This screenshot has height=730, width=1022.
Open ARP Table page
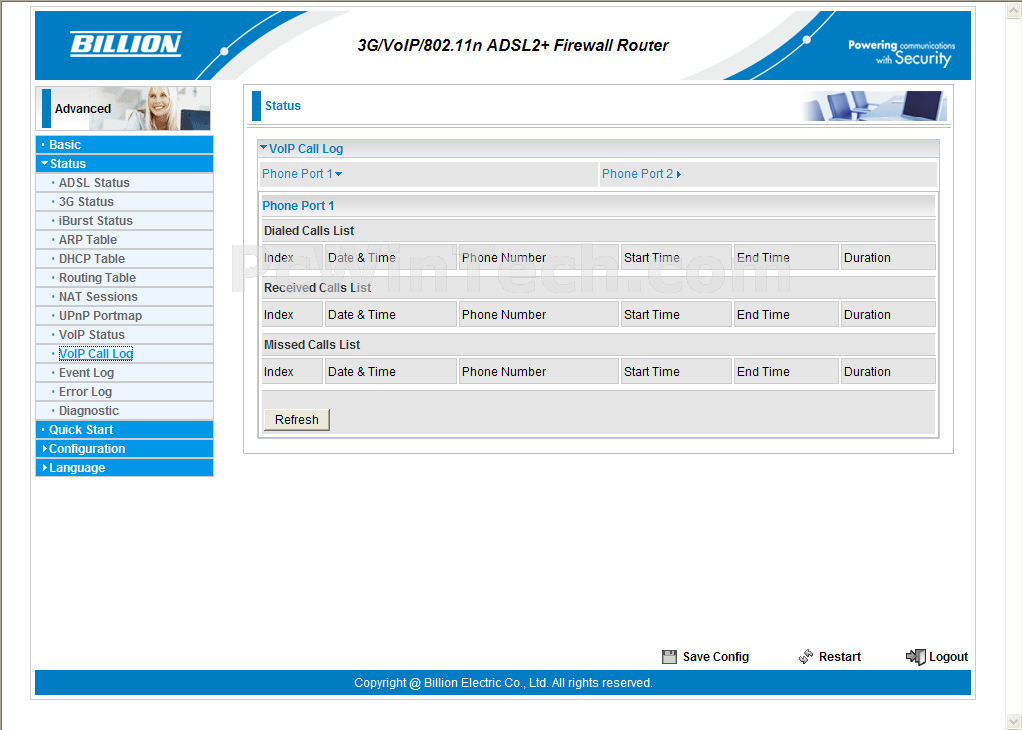[88, 239]
